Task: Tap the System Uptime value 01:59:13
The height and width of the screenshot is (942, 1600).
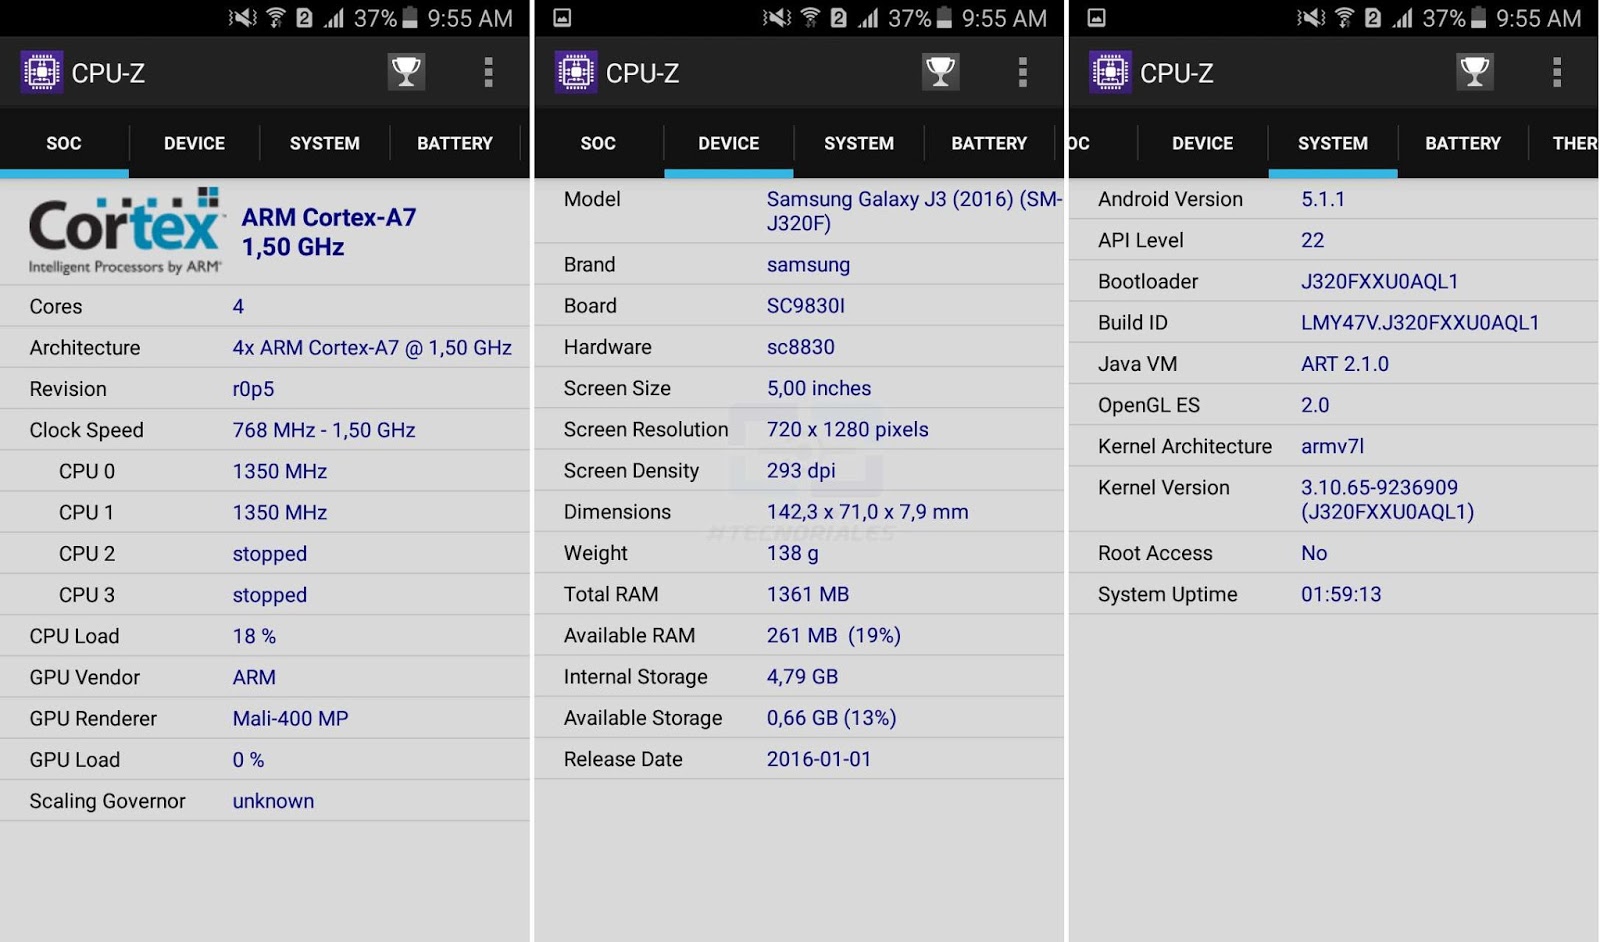Action: pos(1340,594)
